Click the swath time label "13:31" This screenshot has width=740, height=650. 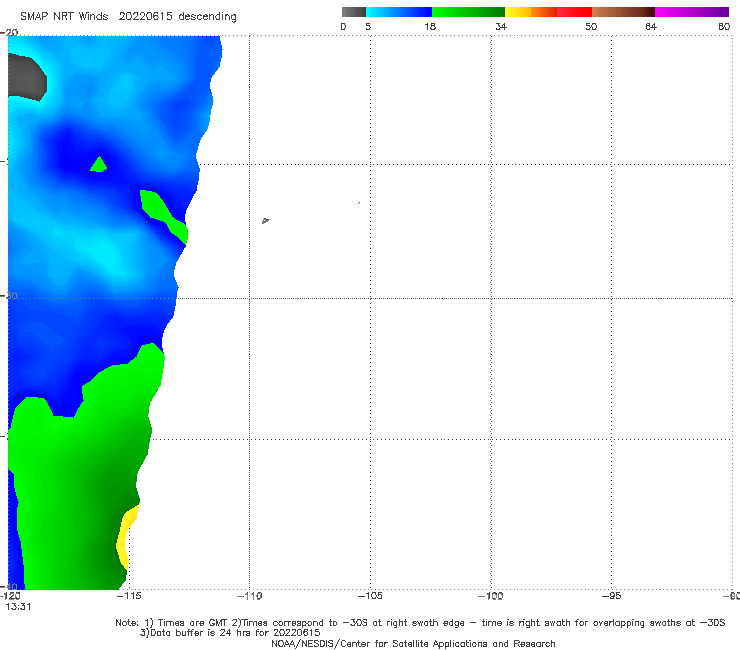point(18,607)
